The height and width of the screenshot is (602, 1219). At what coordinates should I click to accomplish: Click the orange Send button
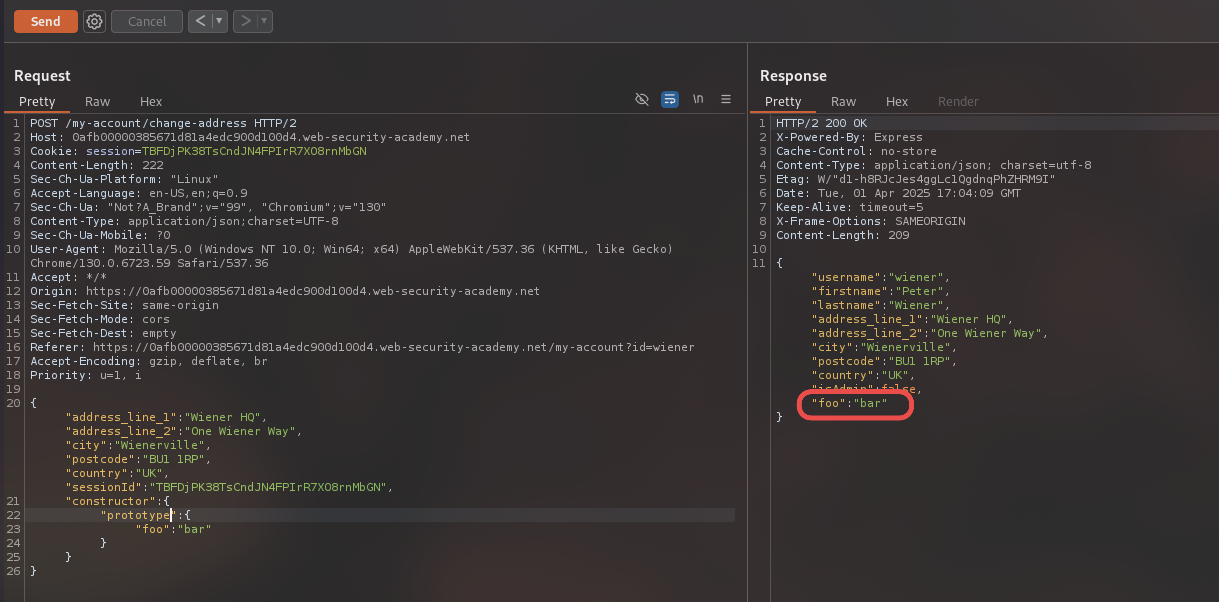45,21
